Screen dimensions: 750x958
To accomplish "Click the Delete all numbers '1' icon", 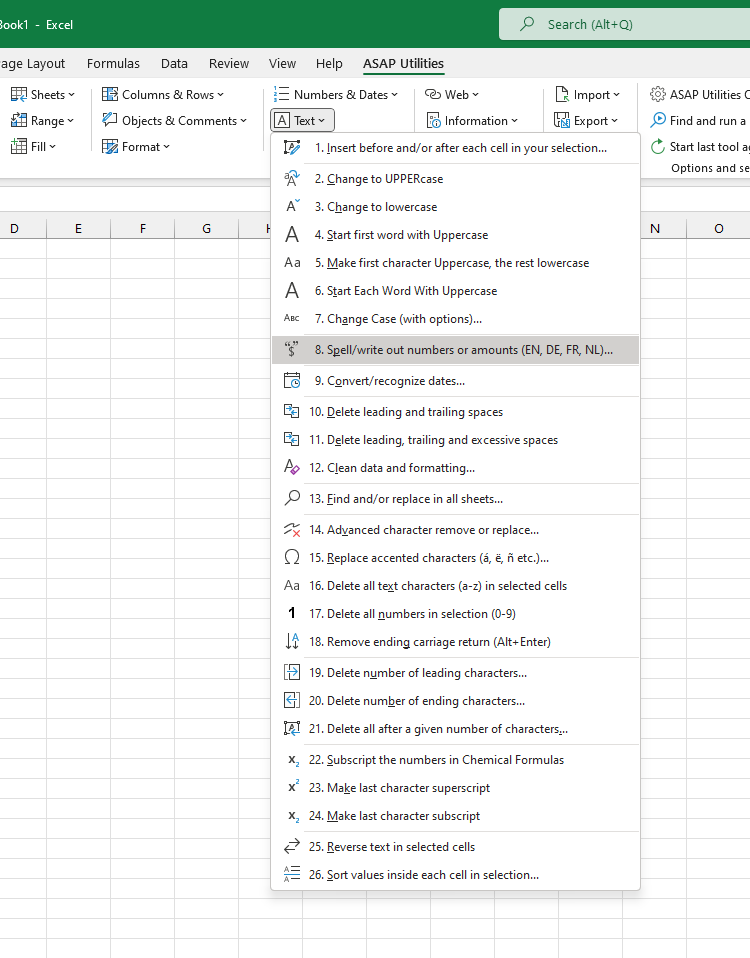I will click(292, 613).
